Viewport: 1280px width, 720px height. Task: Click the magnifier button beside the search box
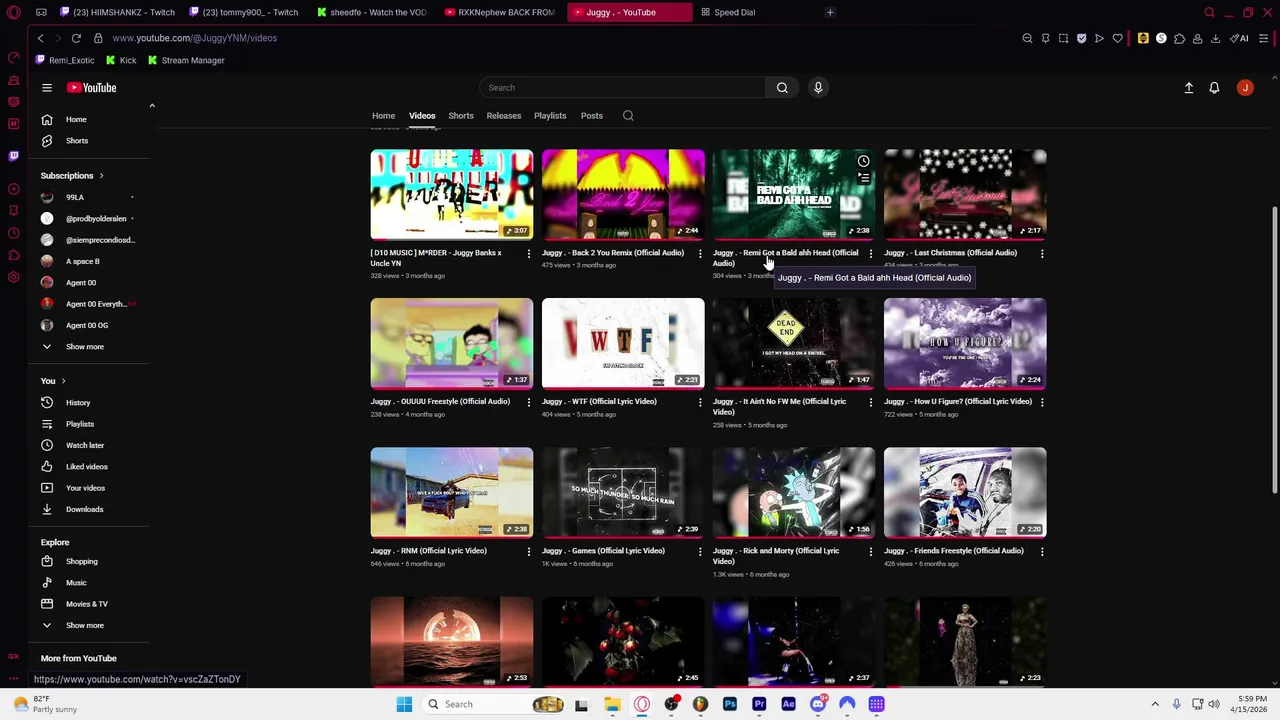(x=782, y=88)
